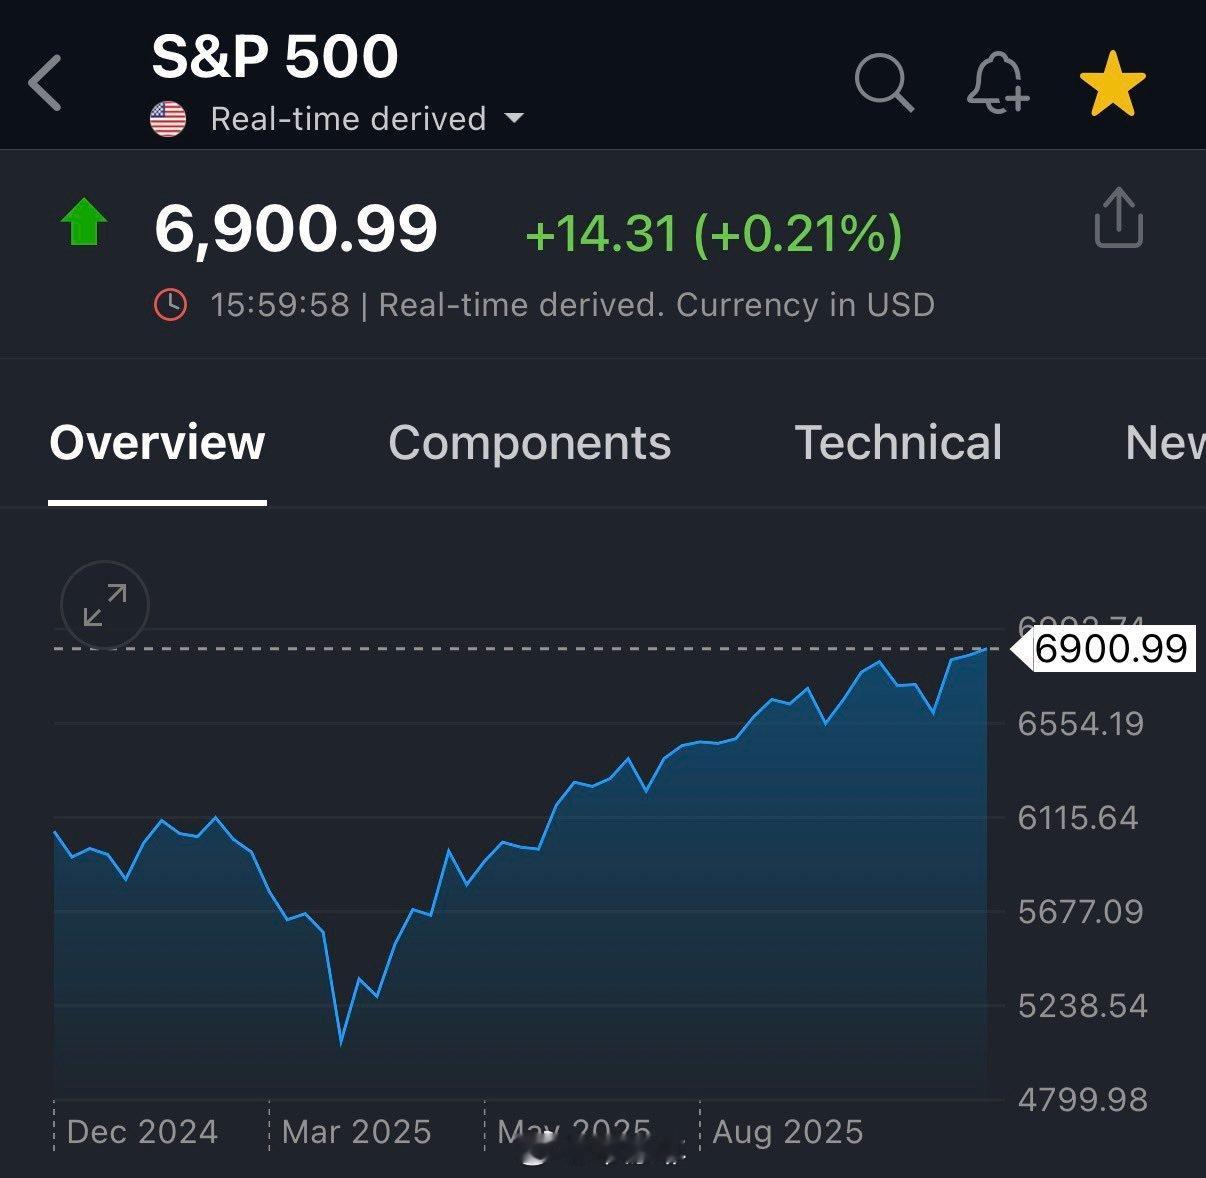Open the partially visible News tab
1206x1178 pixels.
pos(1165,443)
